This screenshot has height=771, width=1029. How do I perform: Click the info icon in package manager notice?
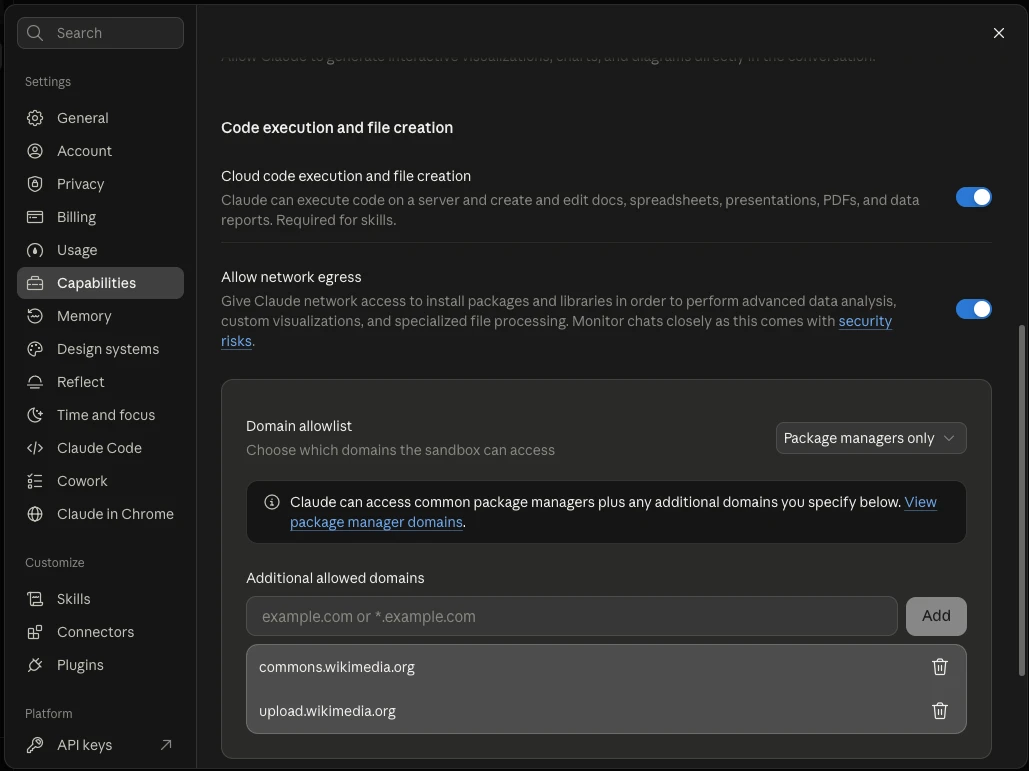[x=272, y=502]
